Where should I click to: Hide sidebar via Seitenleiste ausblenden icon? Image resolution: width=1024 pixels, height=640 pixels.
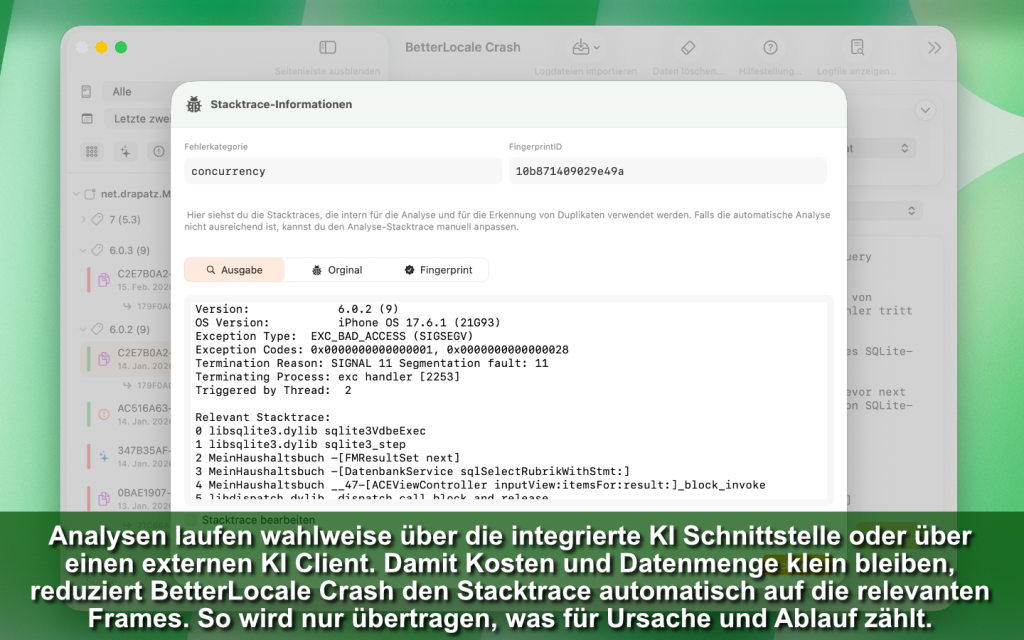coord(327,48)
